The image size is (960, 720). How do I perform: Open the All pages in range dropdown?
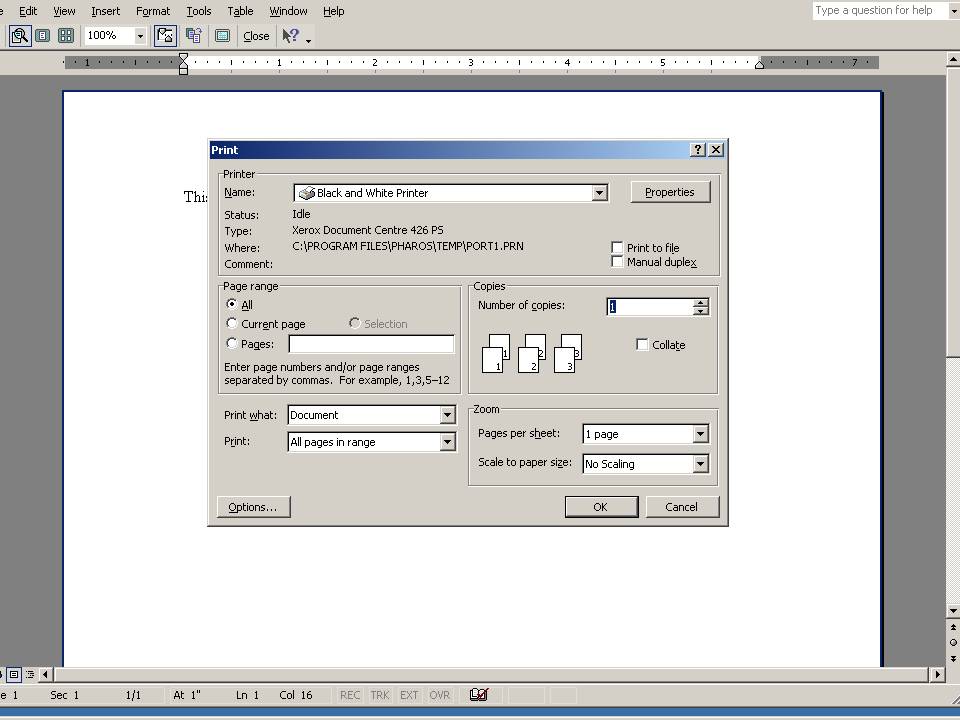(448, 442)
